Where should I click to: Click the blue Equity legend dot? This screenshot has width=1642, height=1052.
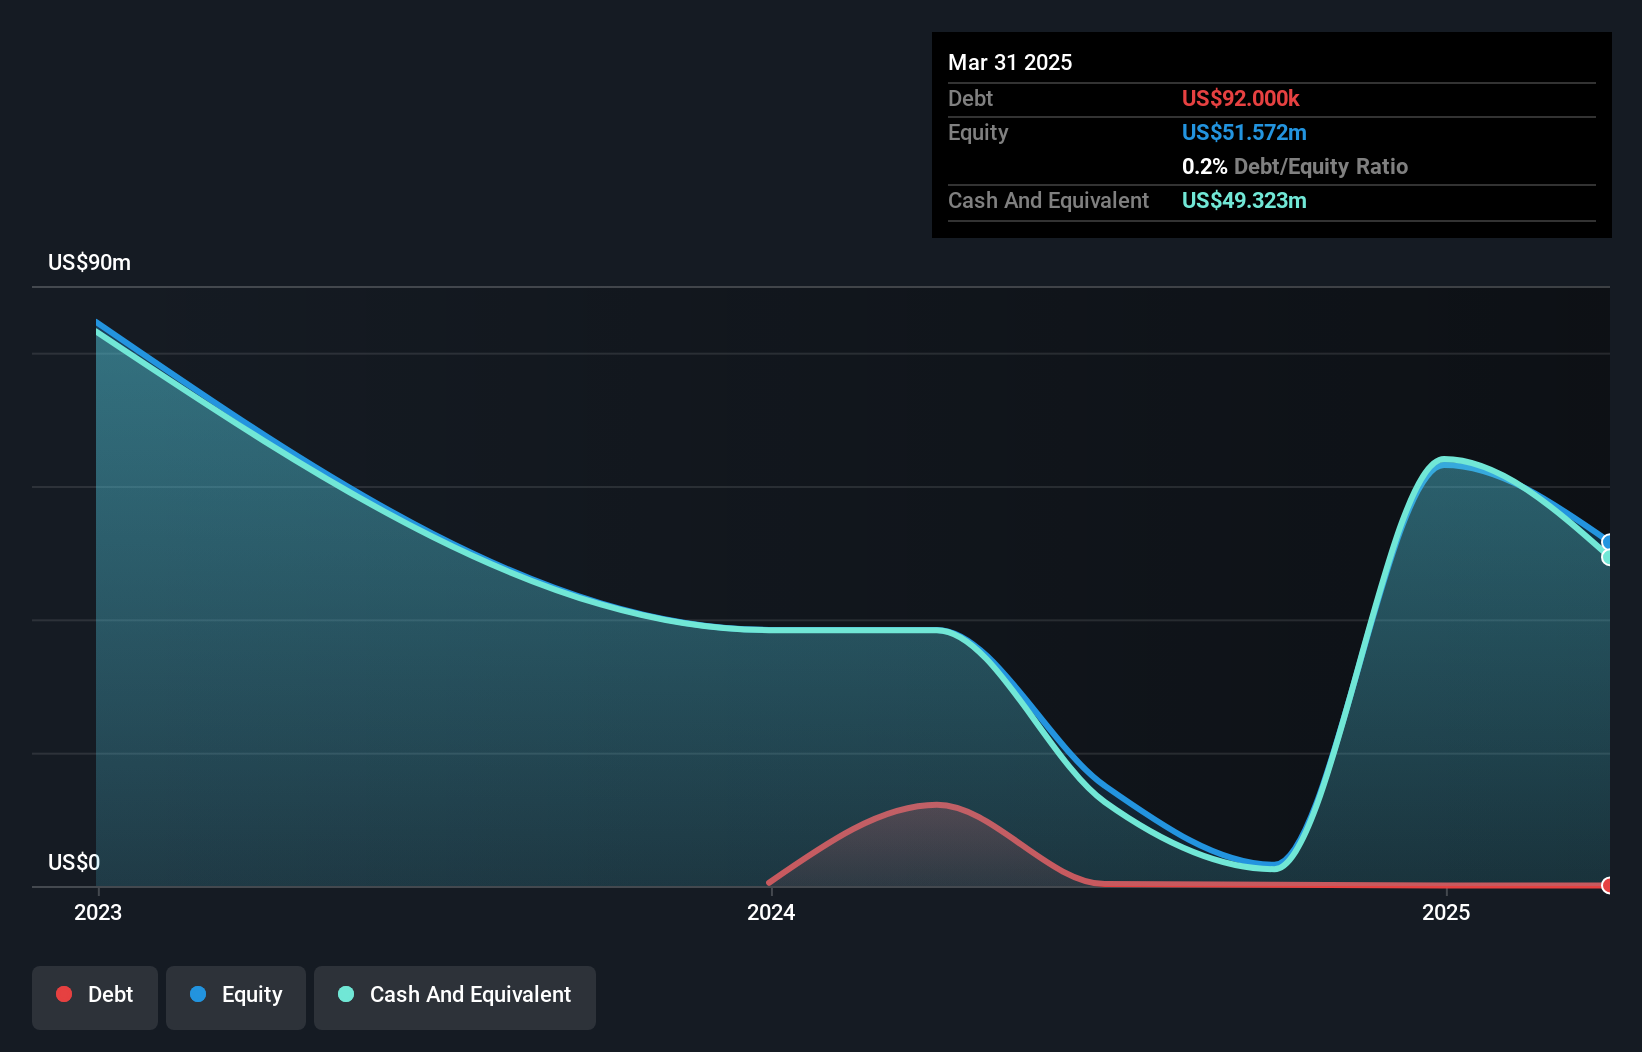pos(198,994)
